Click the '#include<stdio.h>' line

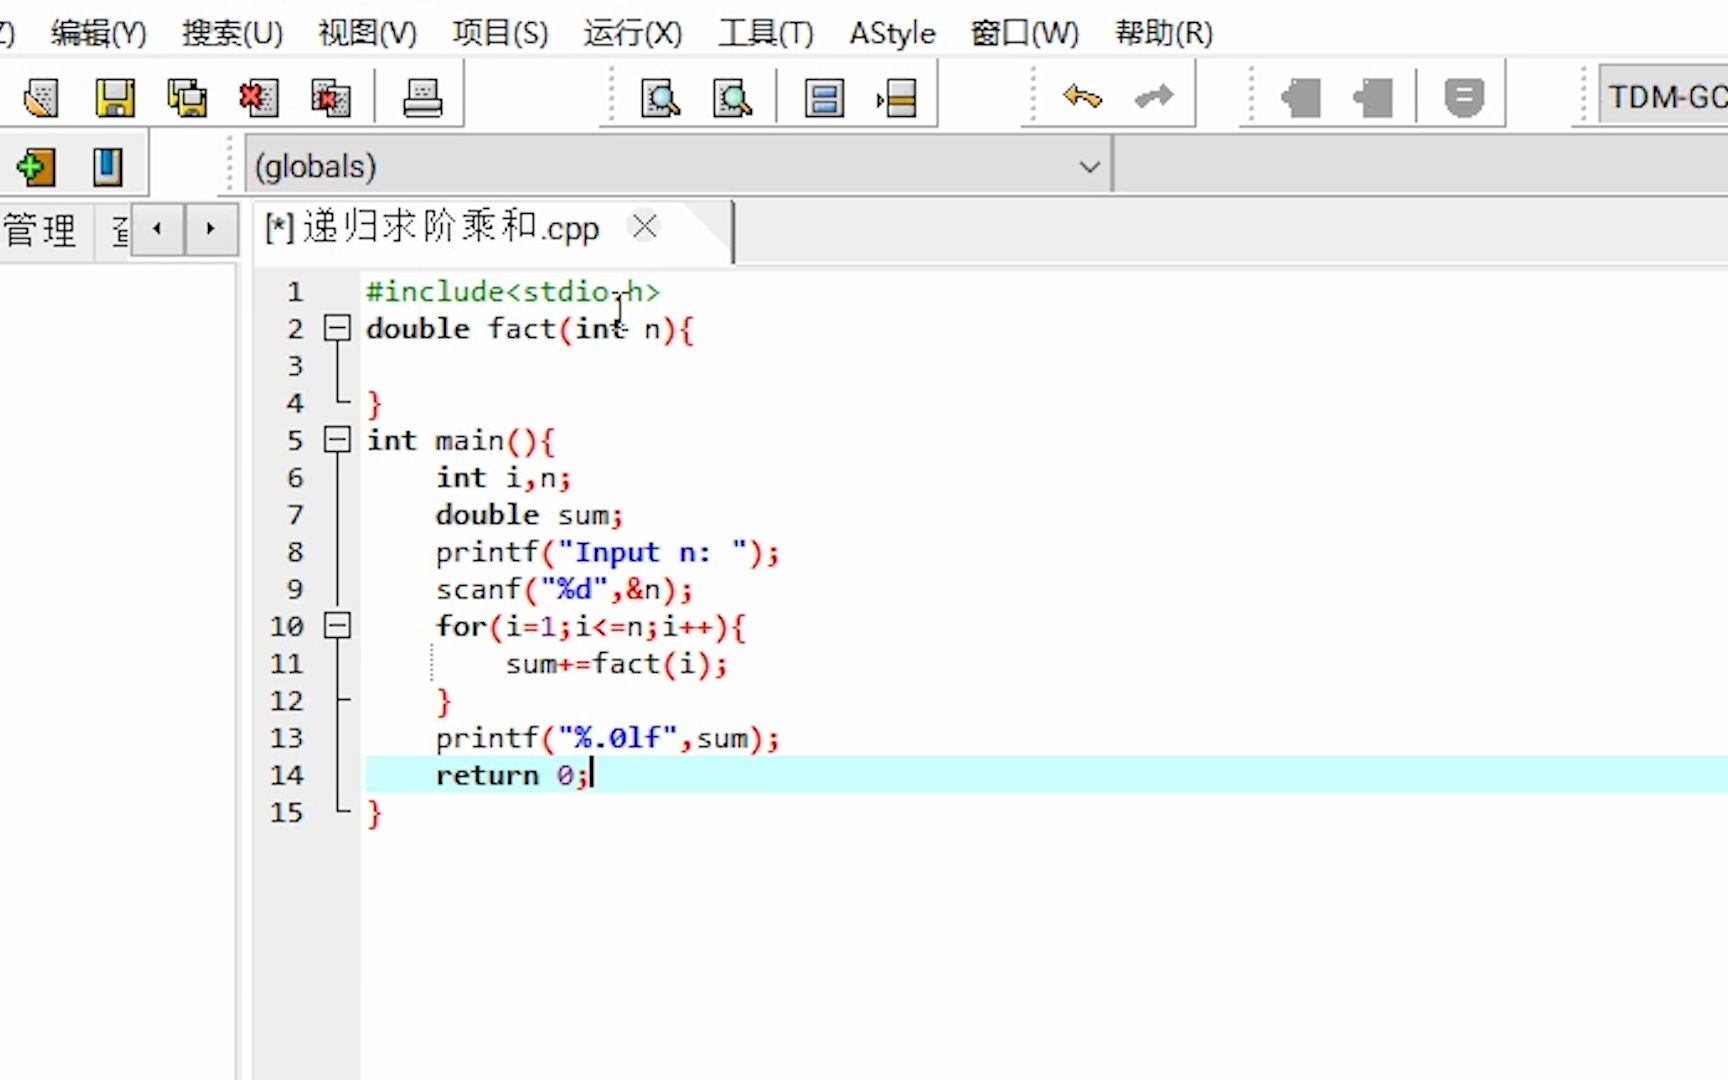click(513, 292)
